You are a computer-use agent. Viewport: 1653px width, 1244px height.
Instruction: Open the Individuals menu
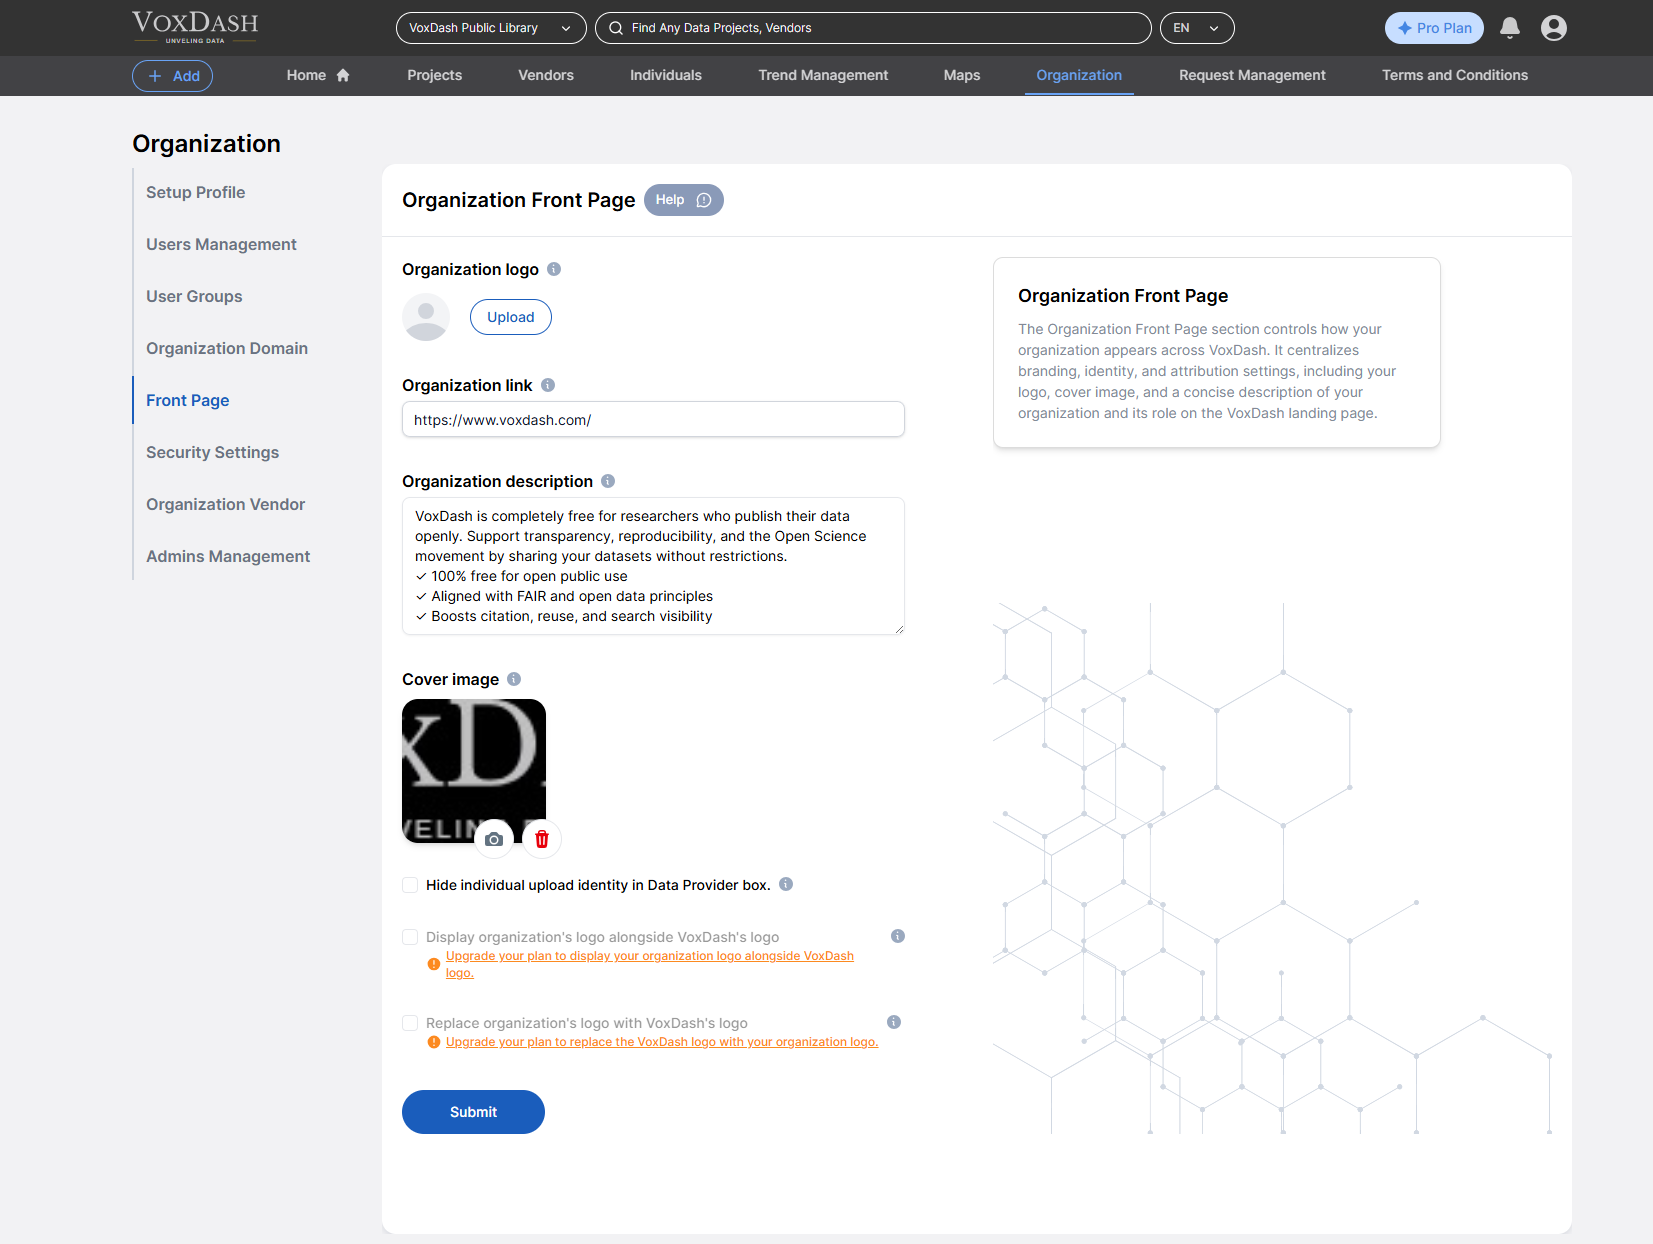click(x=666, y=75)
